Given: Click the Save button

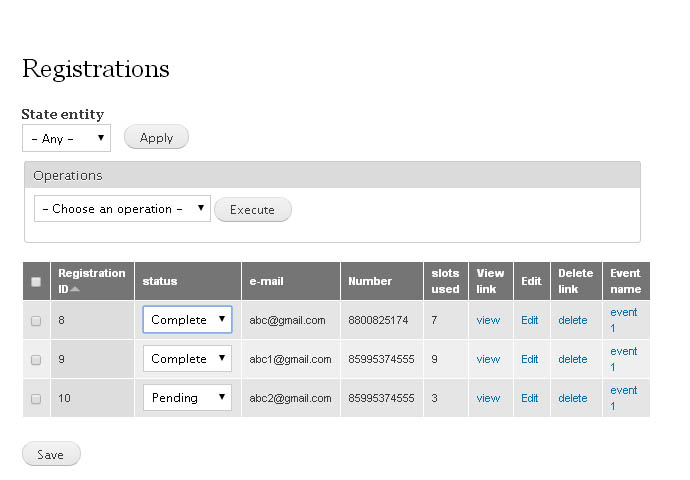Looking at the screenshot, I should click(51, 454).
